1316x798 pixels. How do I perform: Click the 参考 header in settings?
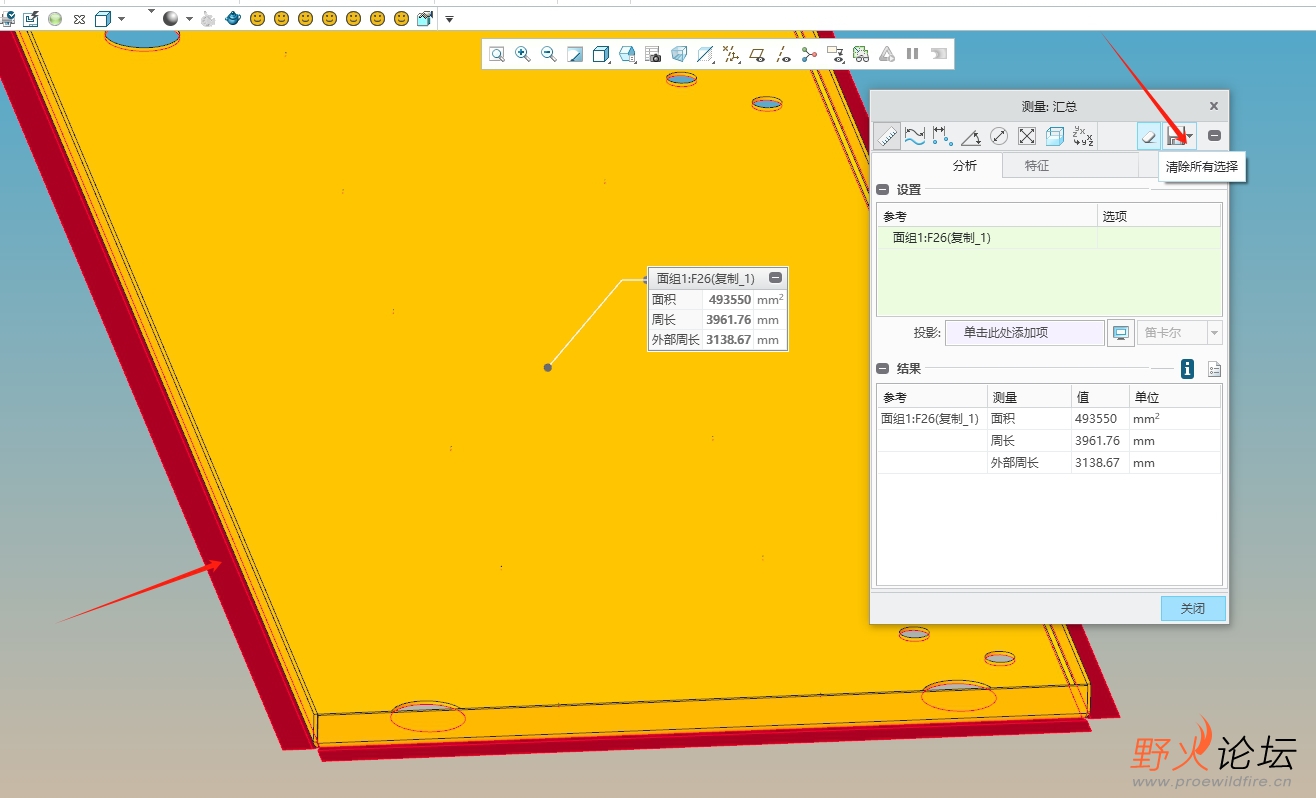click(987, 216)
